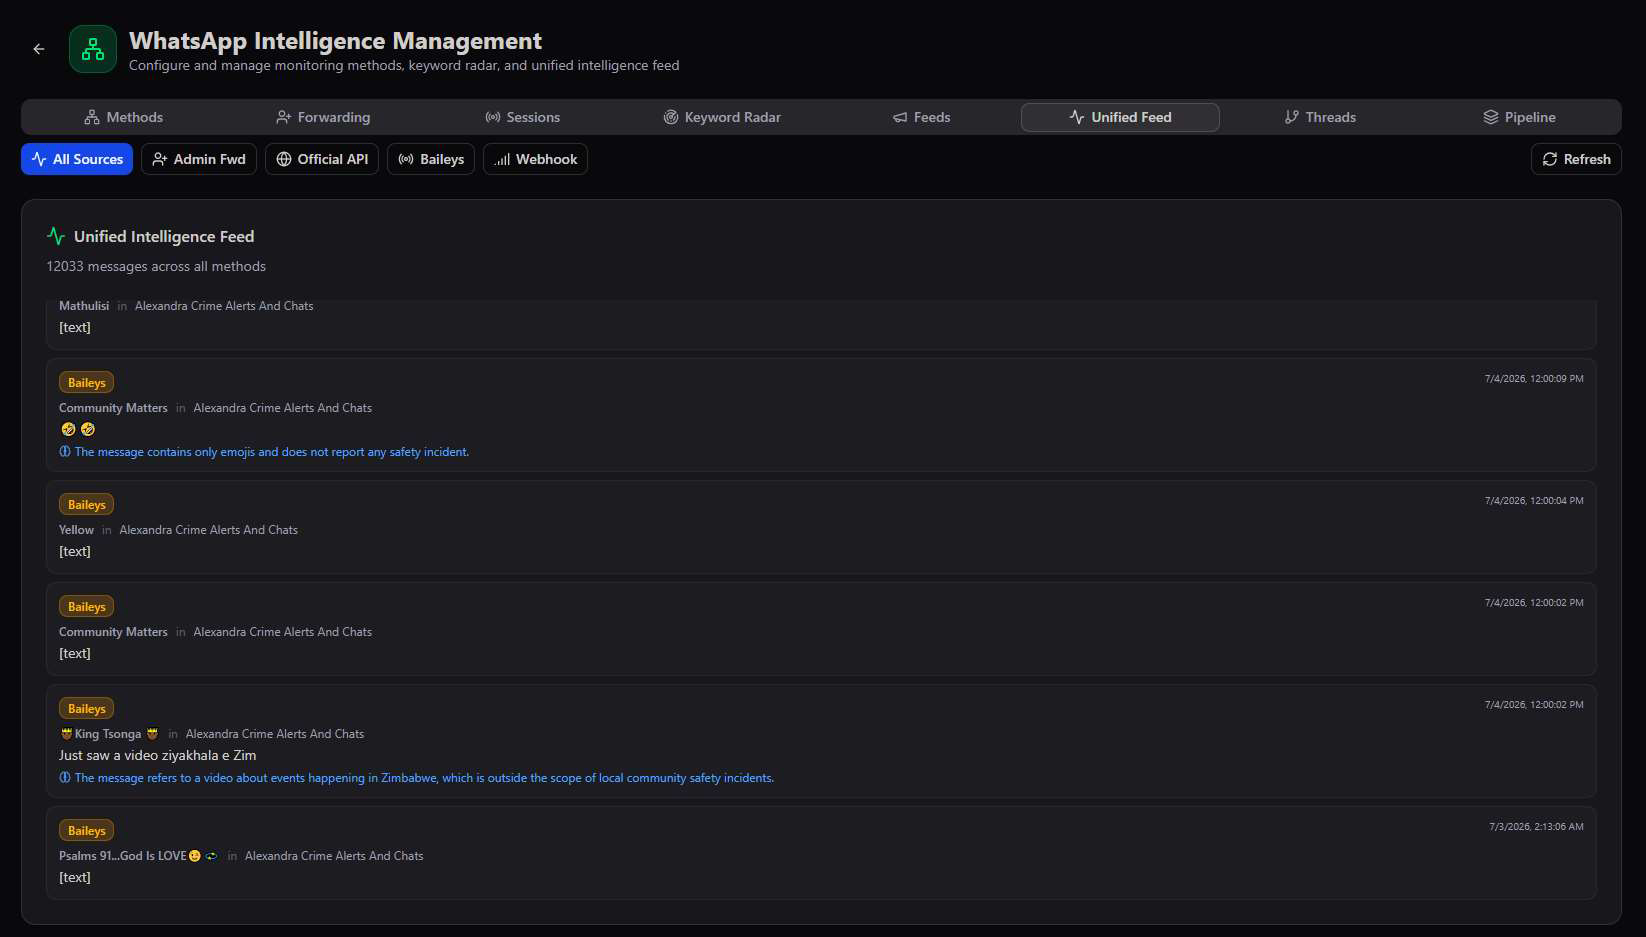Select the Unified Feed tab
The height and width of the screenshot is (937, 1646).
[x=1120, y=117]
